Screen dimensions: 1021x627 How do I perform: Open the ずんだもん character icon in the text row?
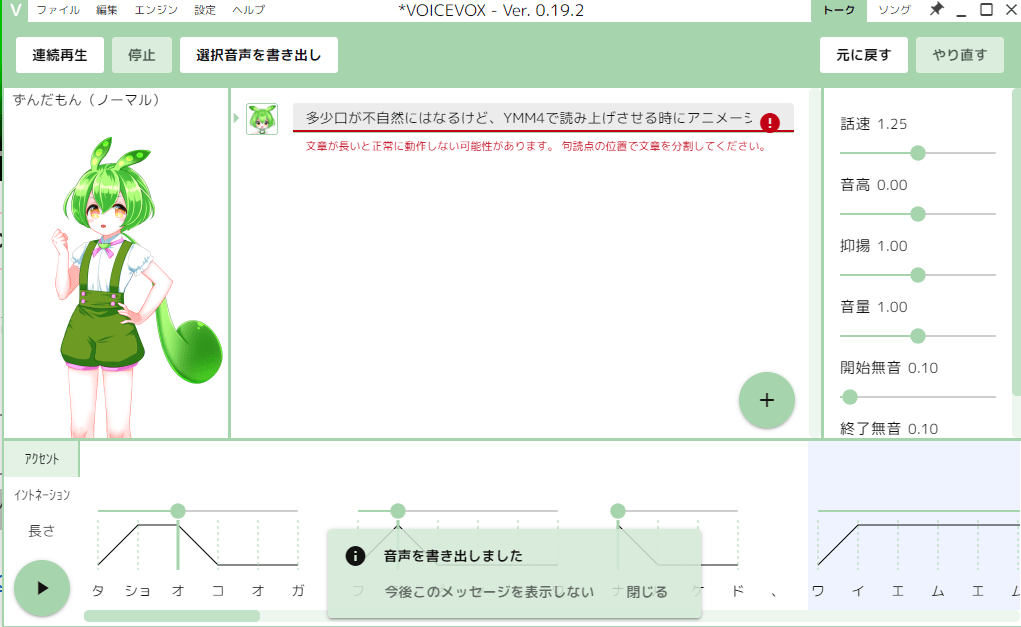[x=262, y=119]
